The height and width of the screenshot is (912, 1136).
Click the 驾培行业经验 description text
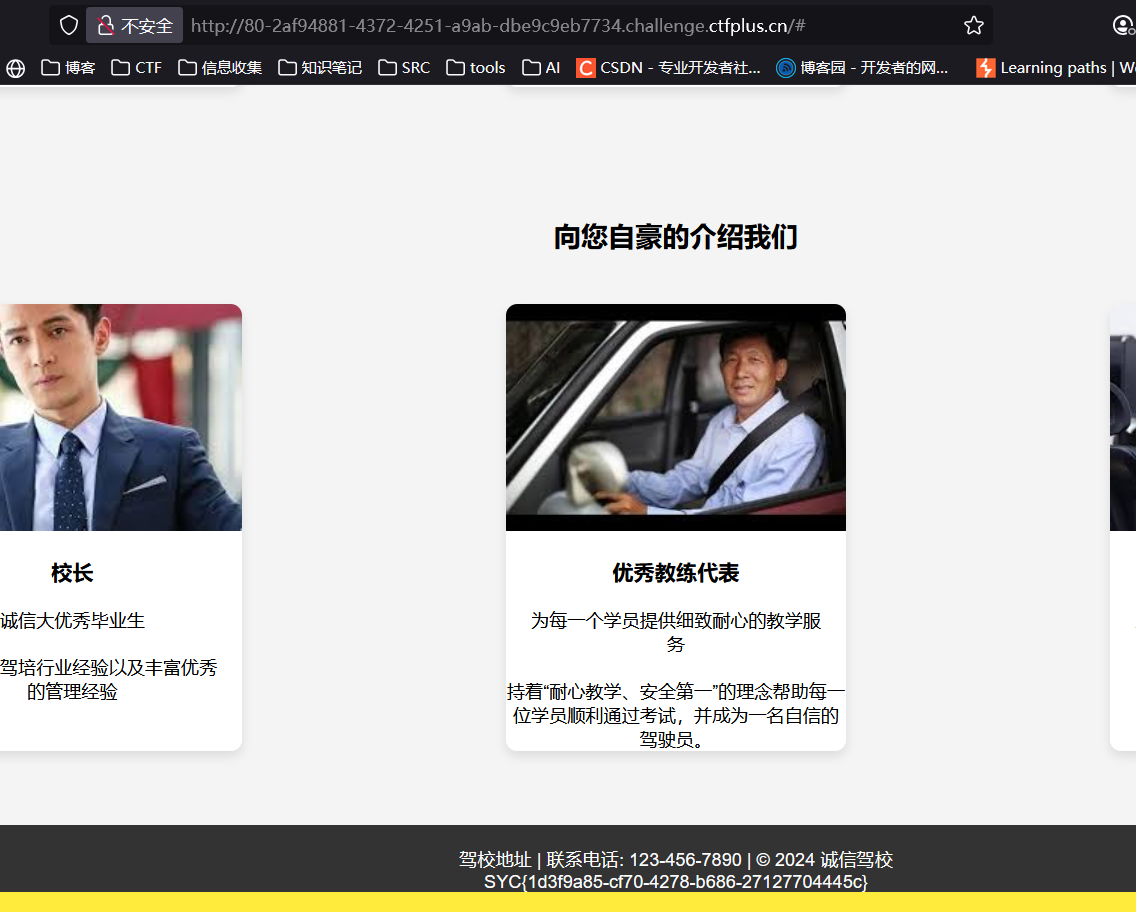point(109,679)
